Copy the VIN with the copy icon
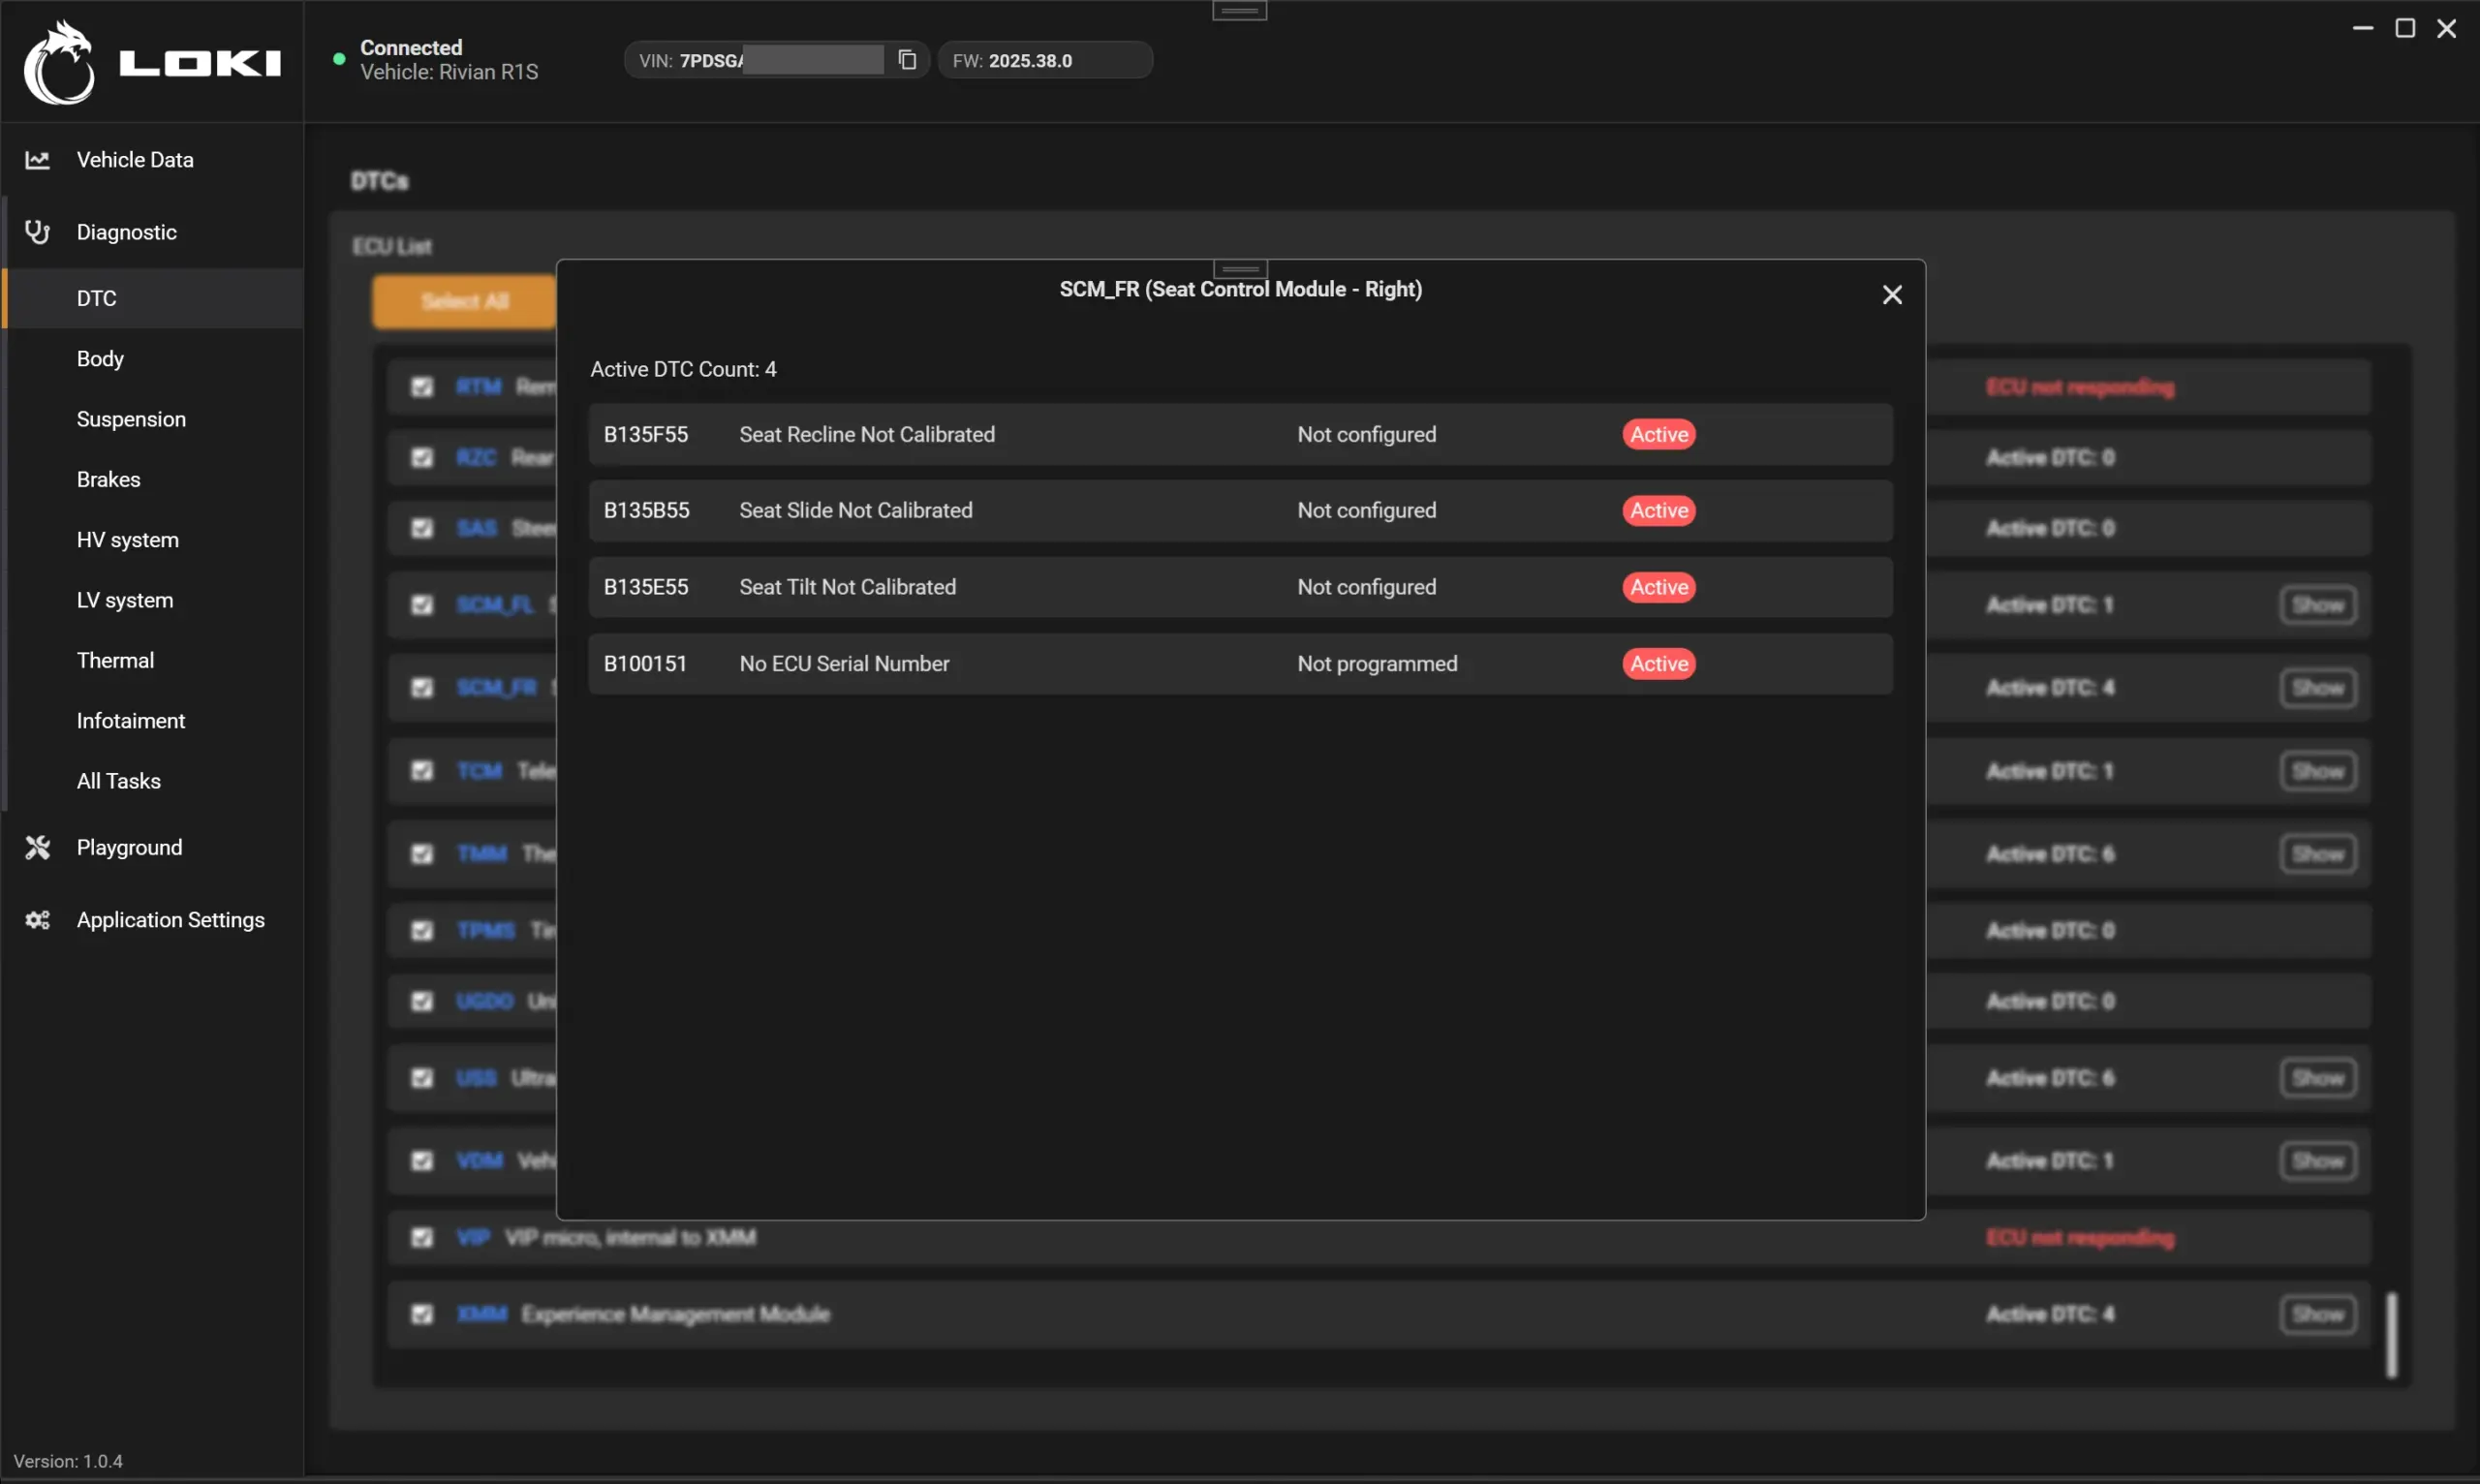Screen dimensions: 2480x1484 coord(907,60)
